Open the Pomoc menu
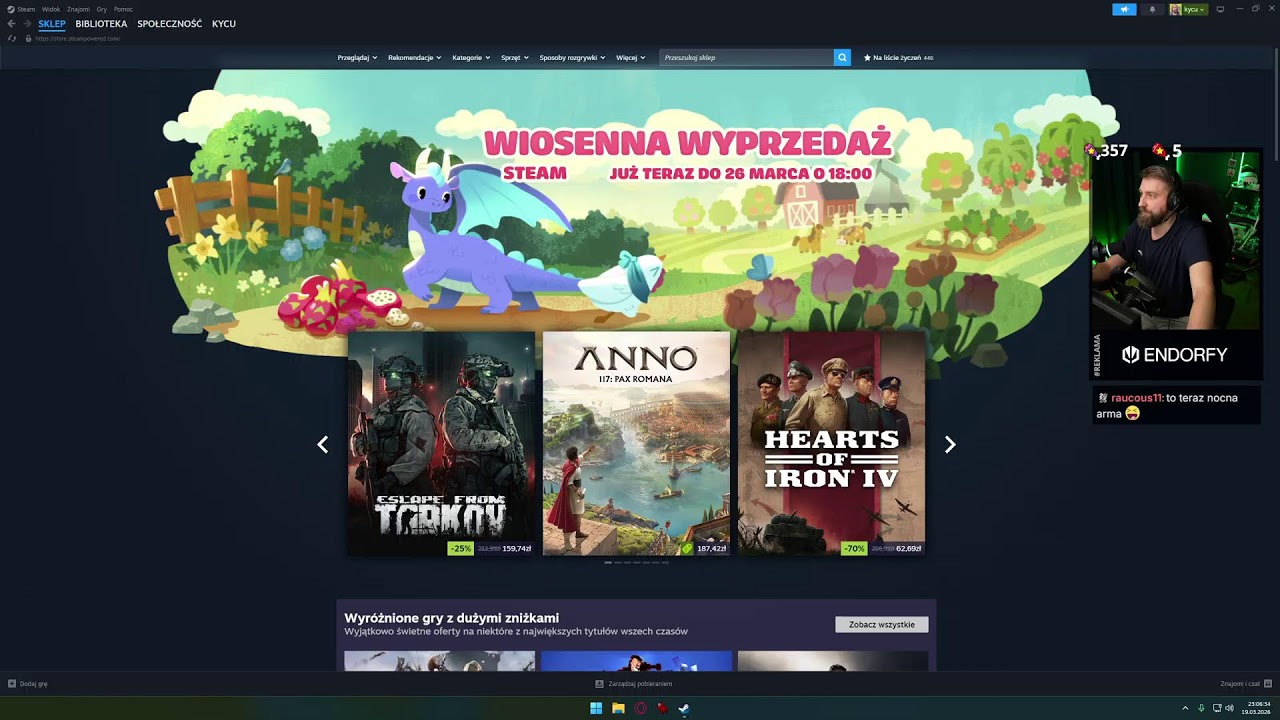The image size is (1280, 720). [123, 9]
